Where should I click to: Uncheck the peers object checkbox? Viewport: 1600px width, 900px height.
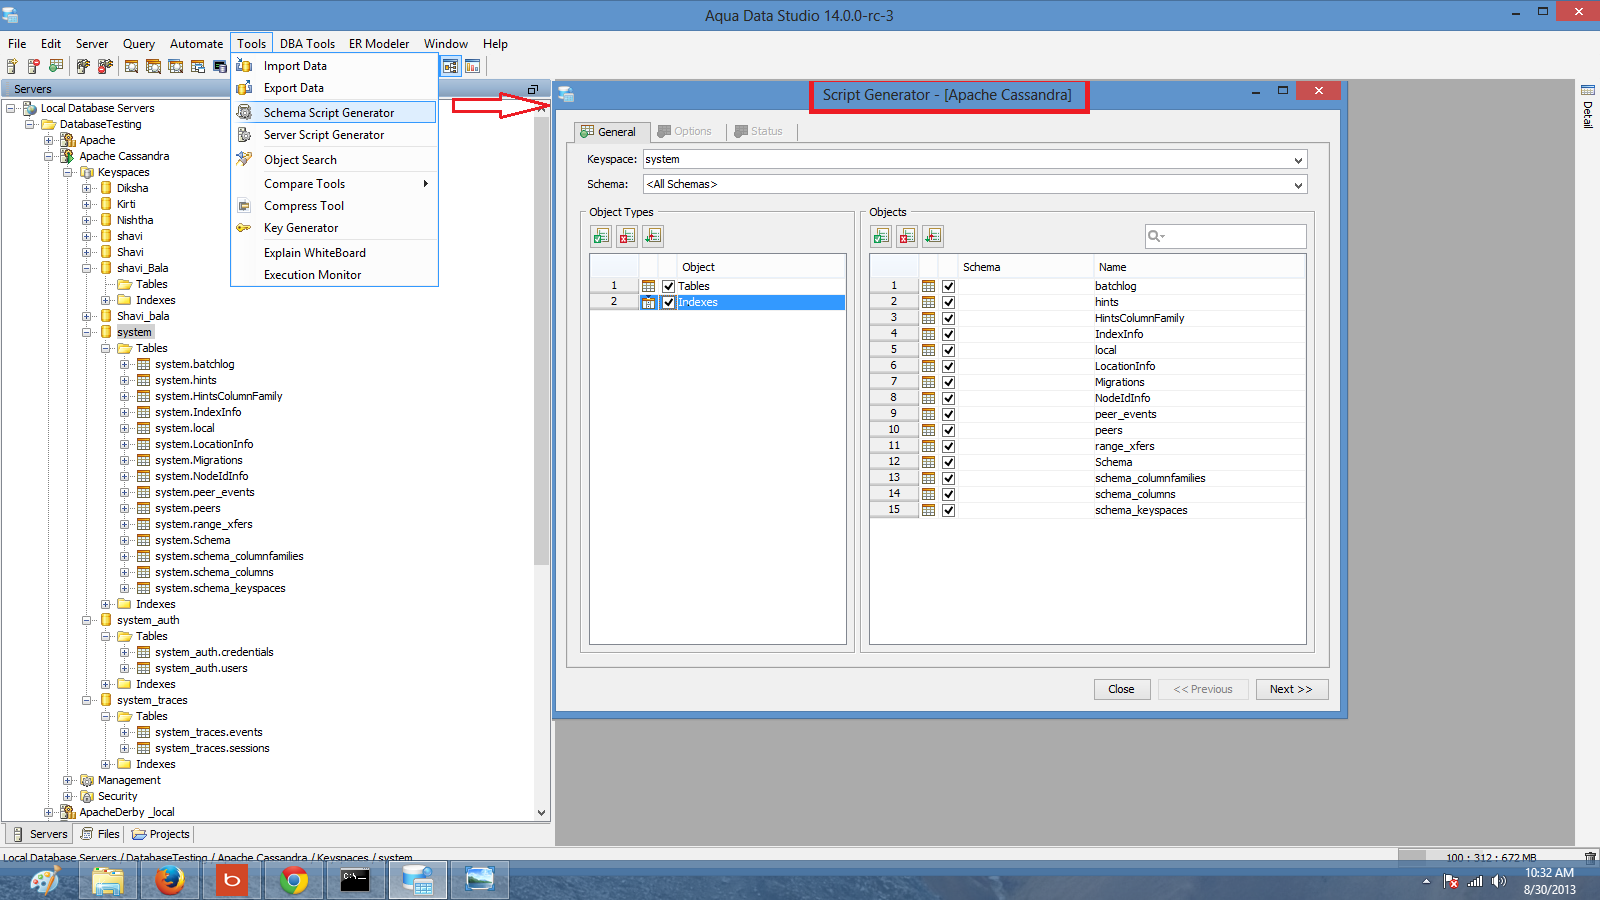click(x=949, y=430)
